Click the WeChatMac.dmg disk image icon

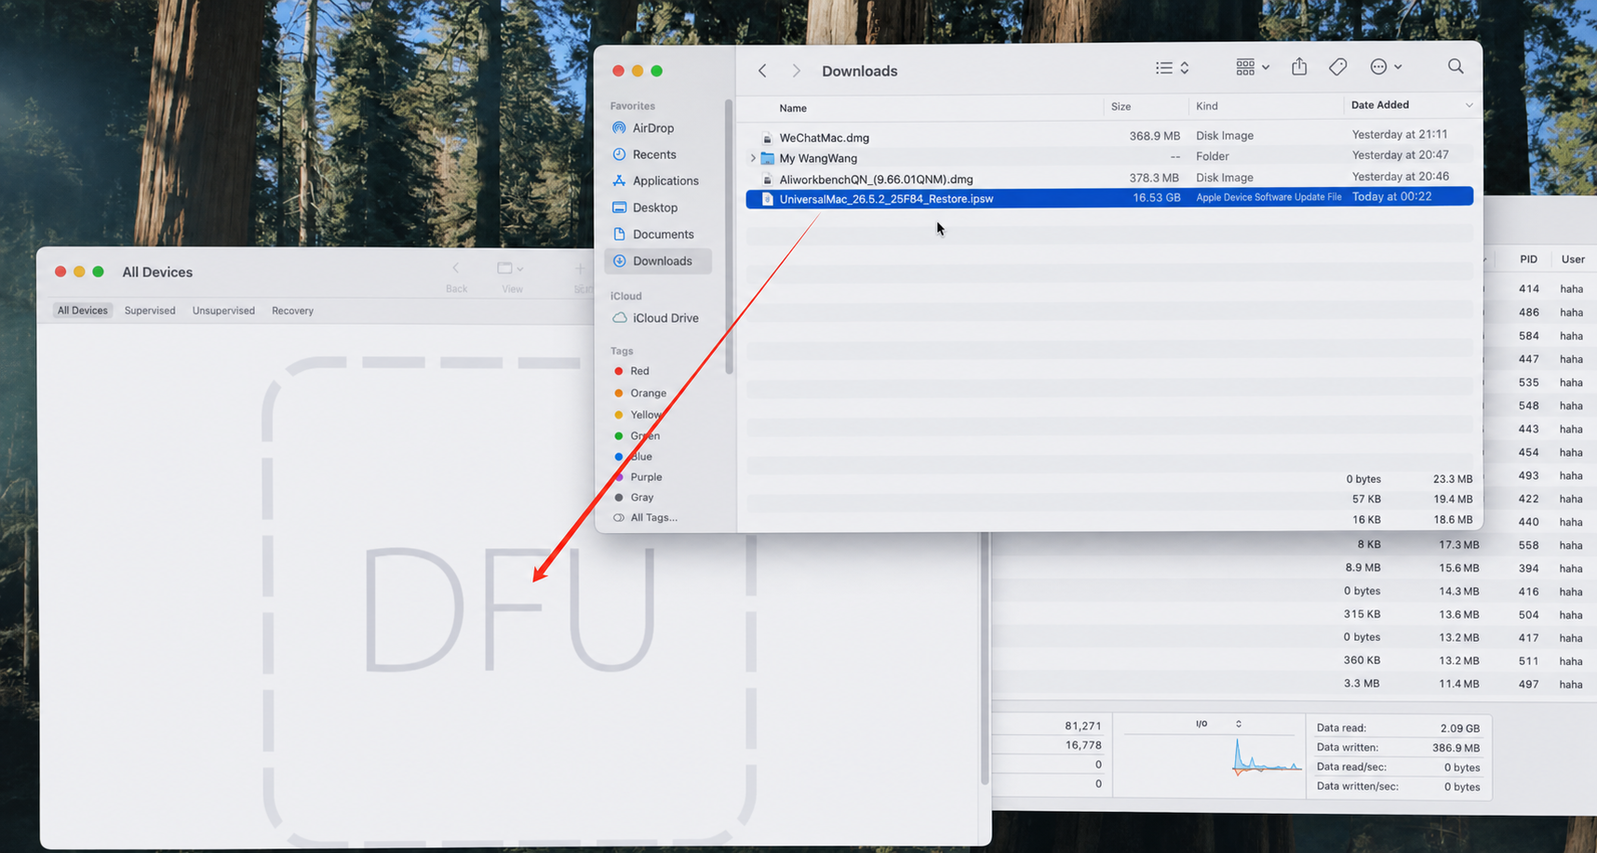point(767,138)
